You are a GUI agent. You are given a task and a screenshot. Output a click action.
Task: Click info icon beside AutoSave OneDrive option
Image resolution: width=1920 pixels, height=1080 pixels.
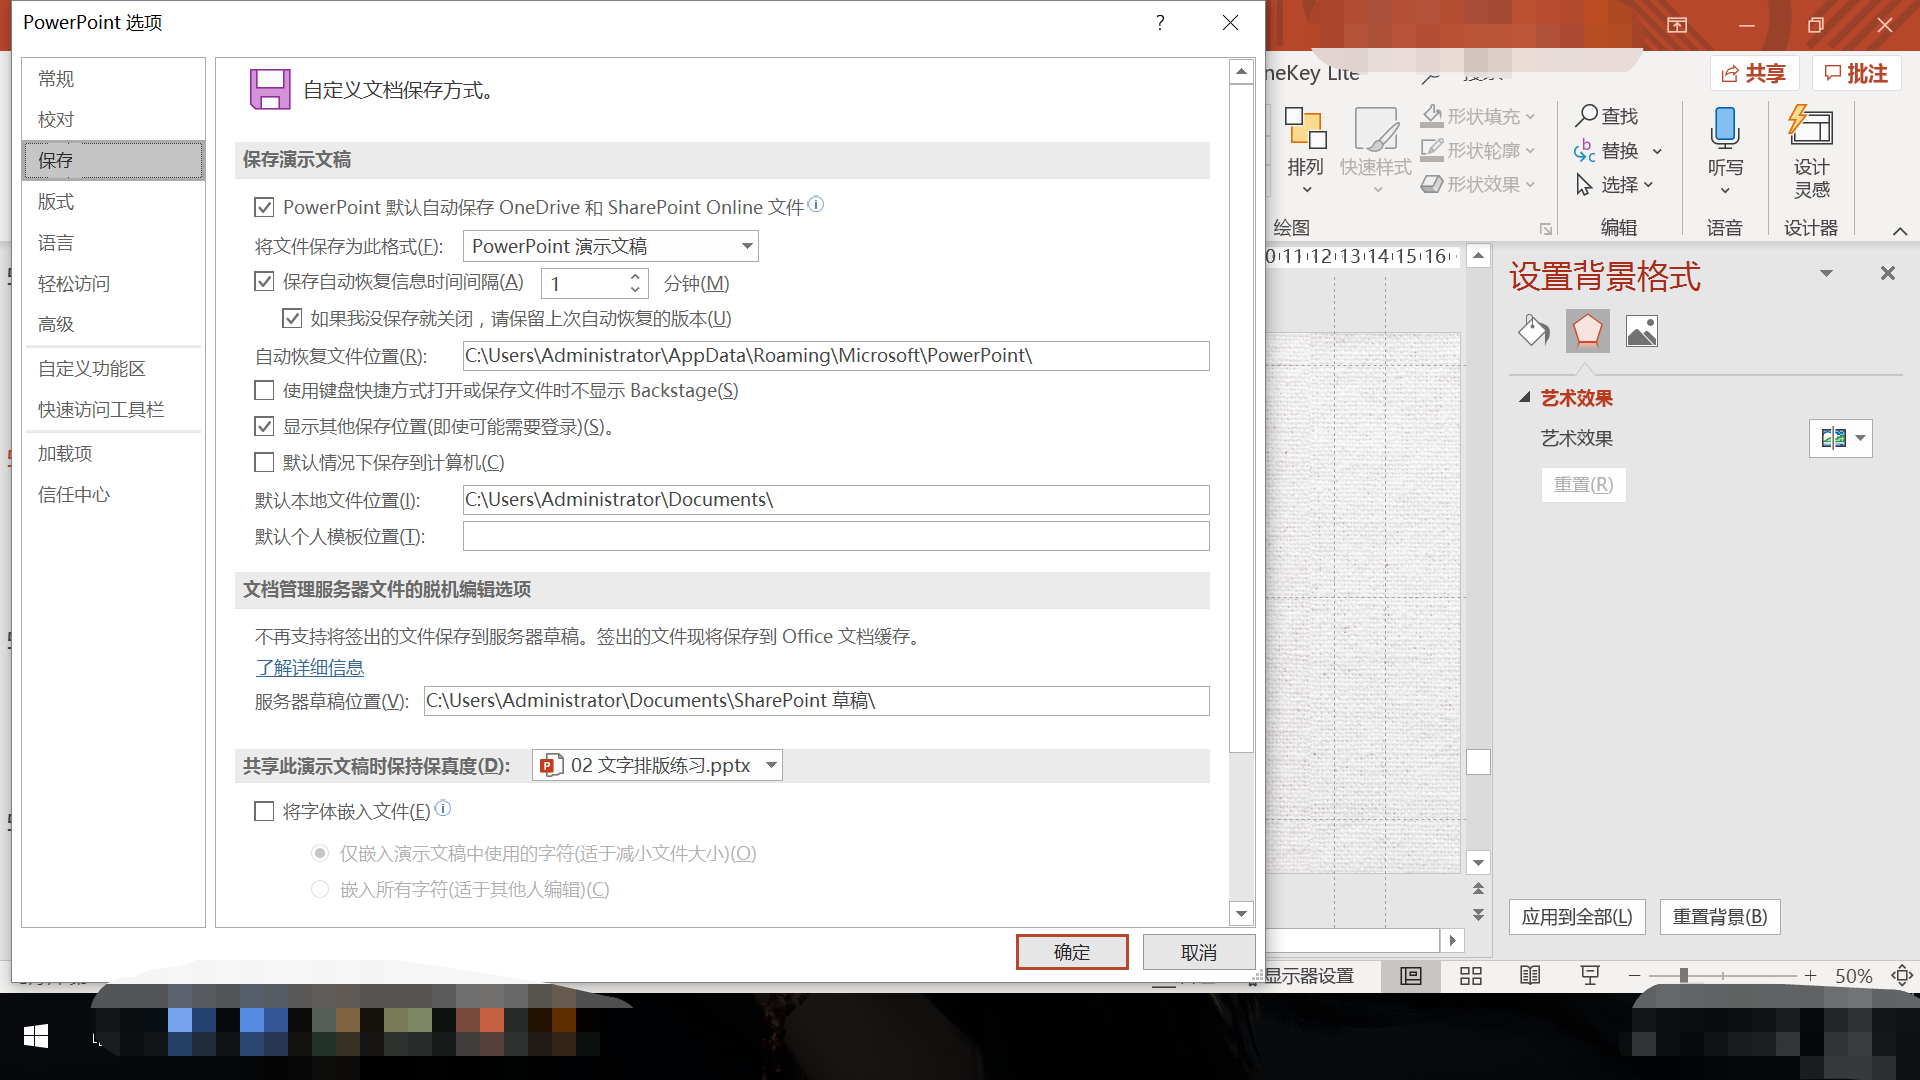[x=816, y=205]
